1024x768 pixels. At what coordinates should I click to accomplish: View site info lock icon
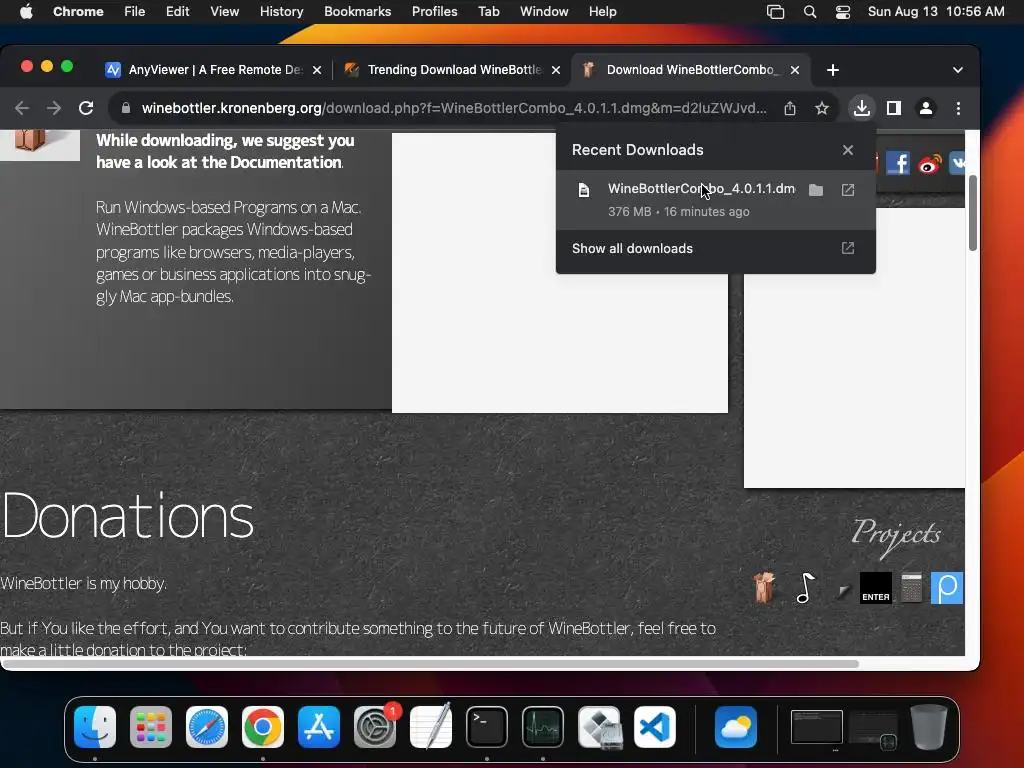[x=126, y=108]
